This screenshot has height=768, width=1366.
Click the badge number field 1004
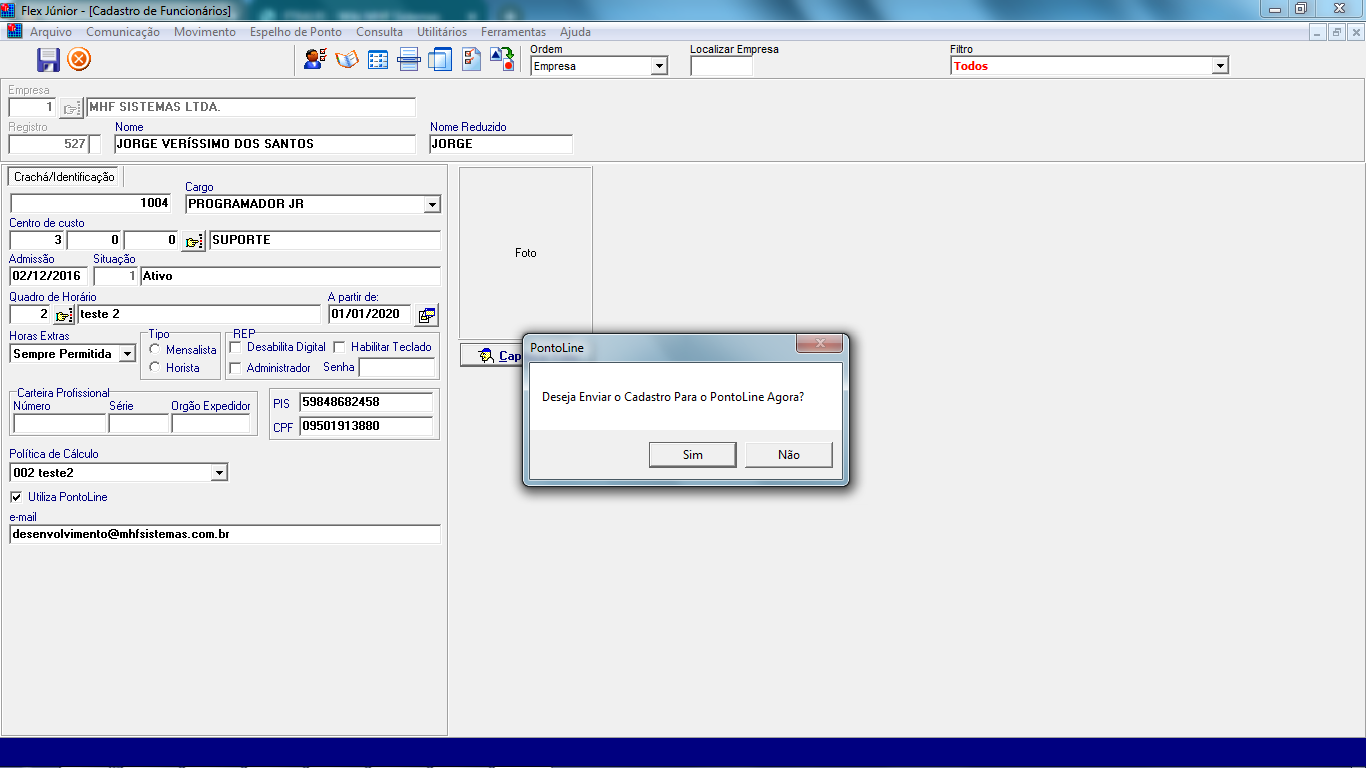(91, 204)
